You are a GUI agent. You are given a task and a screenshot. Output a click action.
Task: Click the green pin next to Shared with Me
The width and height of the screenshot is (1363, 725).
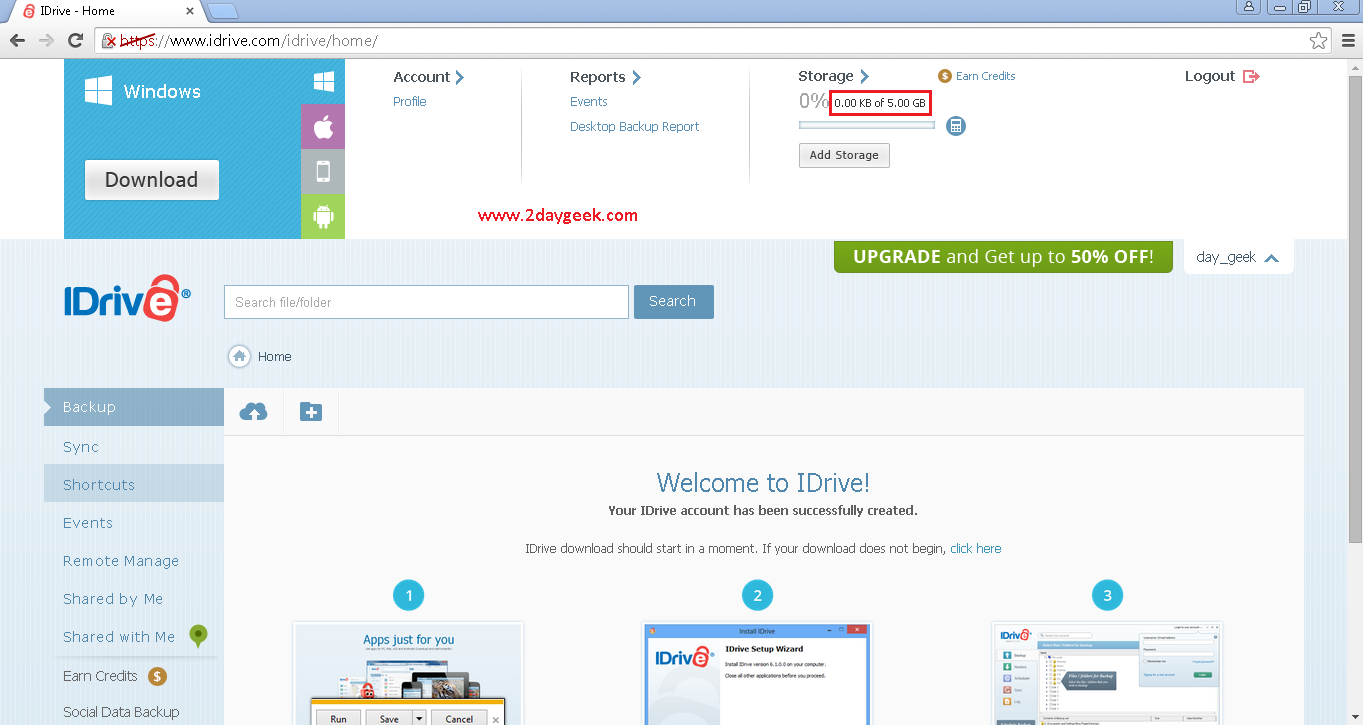pyautogui.click(x=198, y=636)
